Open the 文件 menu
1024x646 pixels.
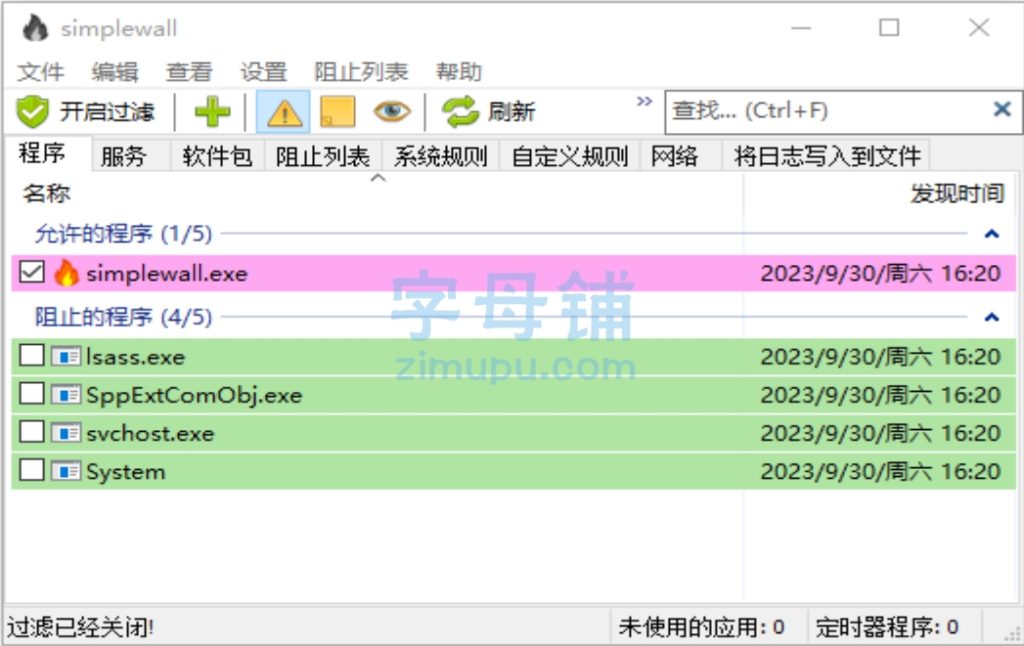point(40,72)
